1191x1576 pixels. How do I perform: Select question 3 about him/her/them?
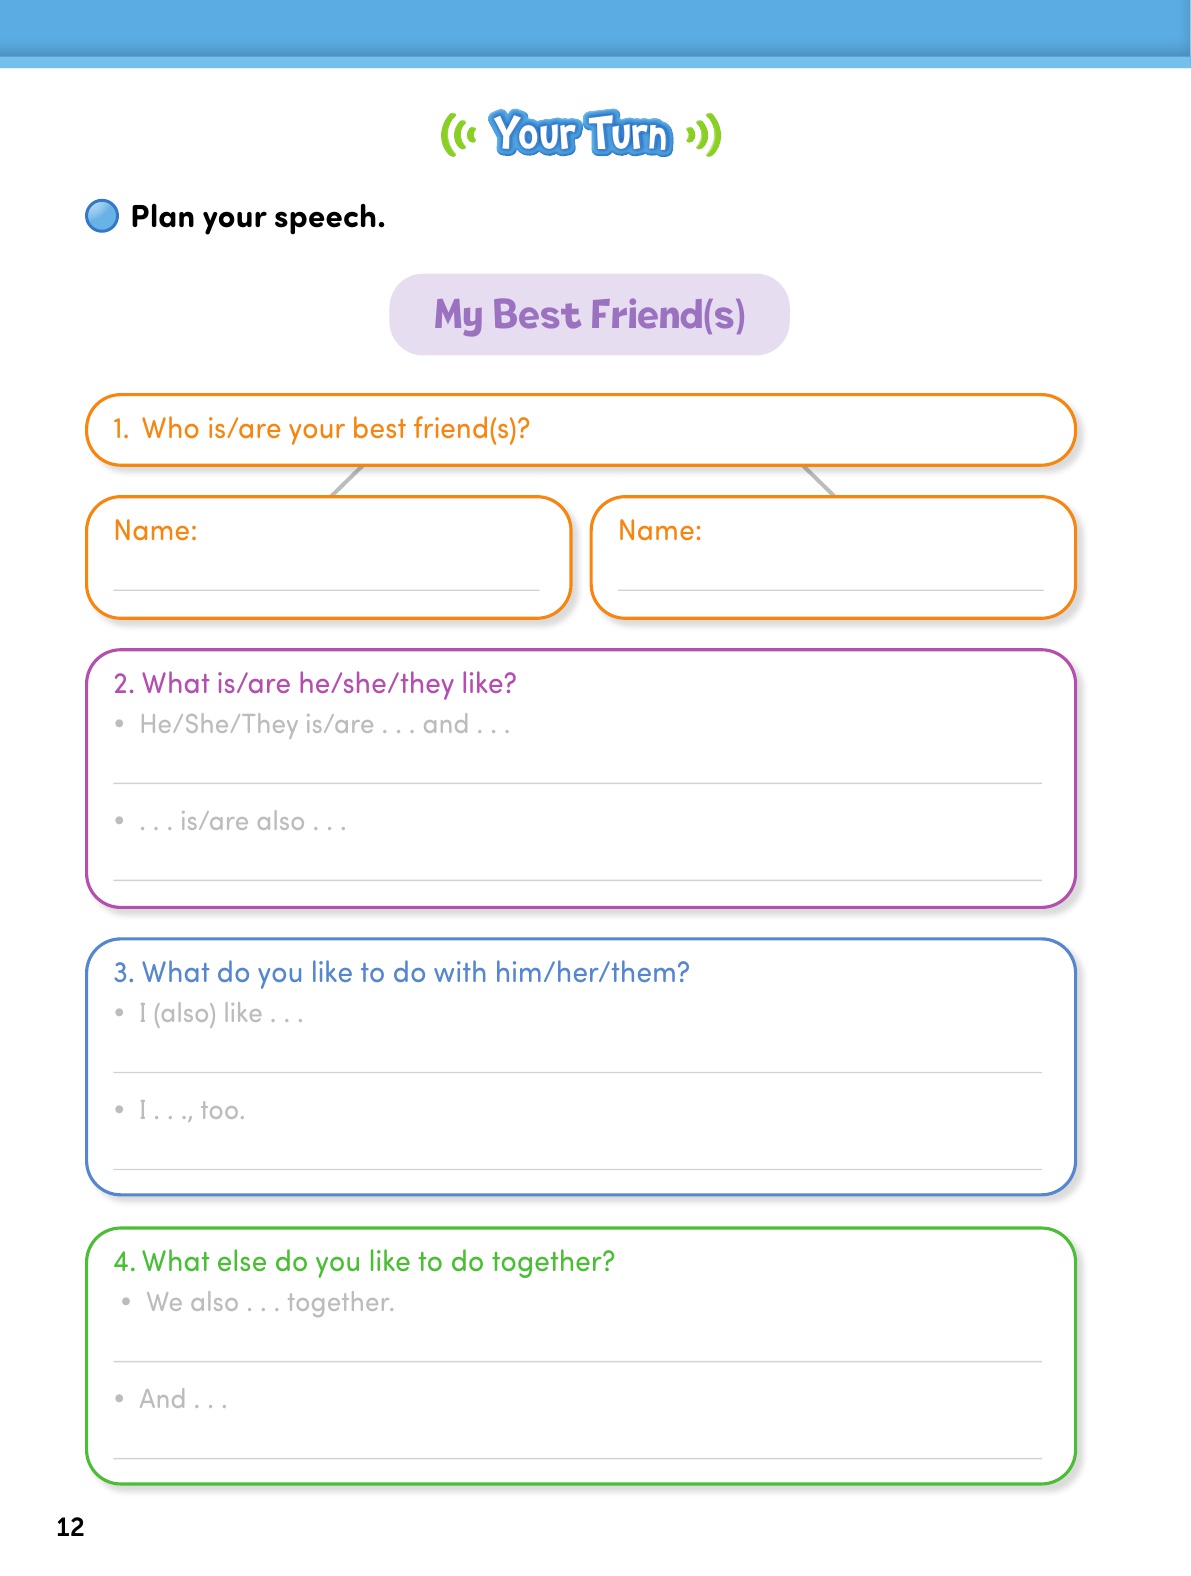402,973
